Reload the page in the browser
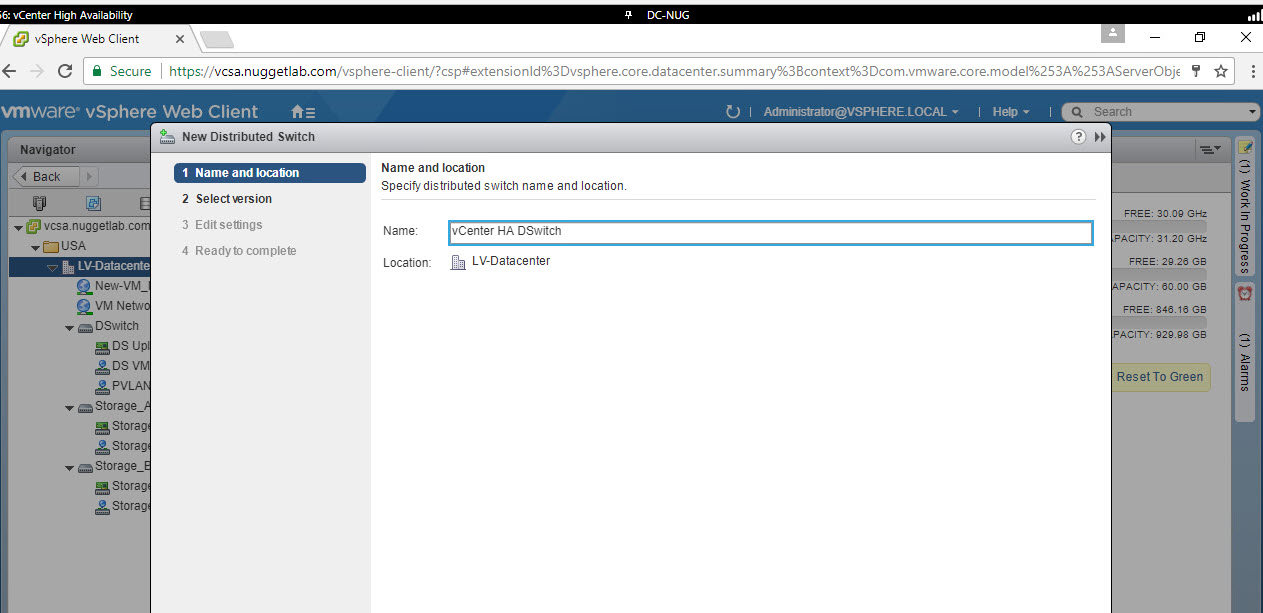 point(65,71)
